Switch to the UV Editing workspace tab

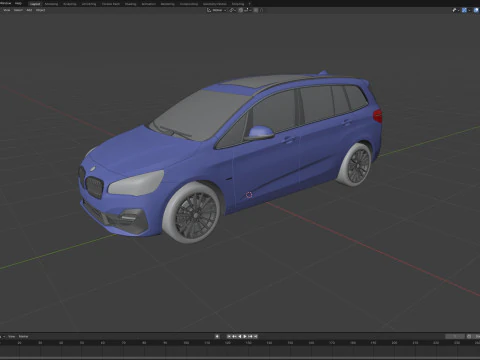89,4
